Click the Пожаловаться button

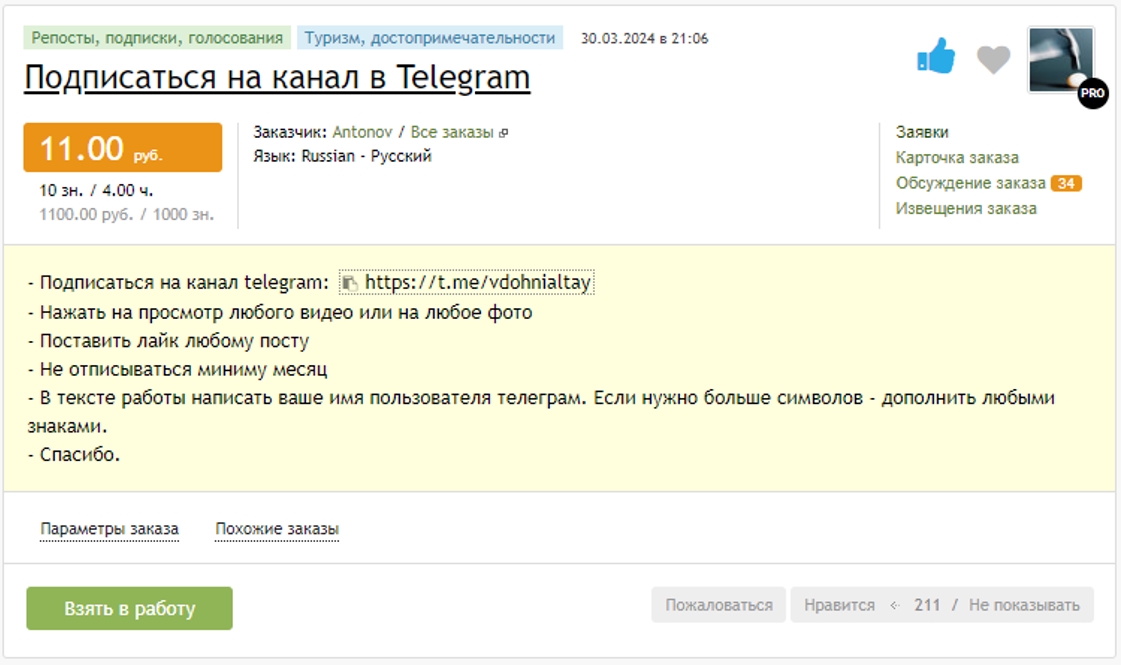point(718,605)
